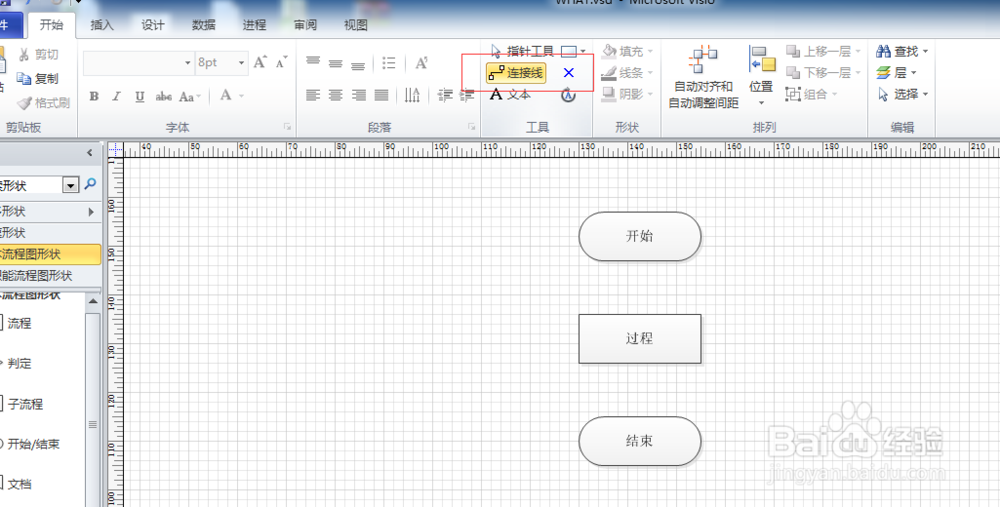1000x507 pixels.
Task: Open font color A dropdown
Action: [x=240, y=96]
